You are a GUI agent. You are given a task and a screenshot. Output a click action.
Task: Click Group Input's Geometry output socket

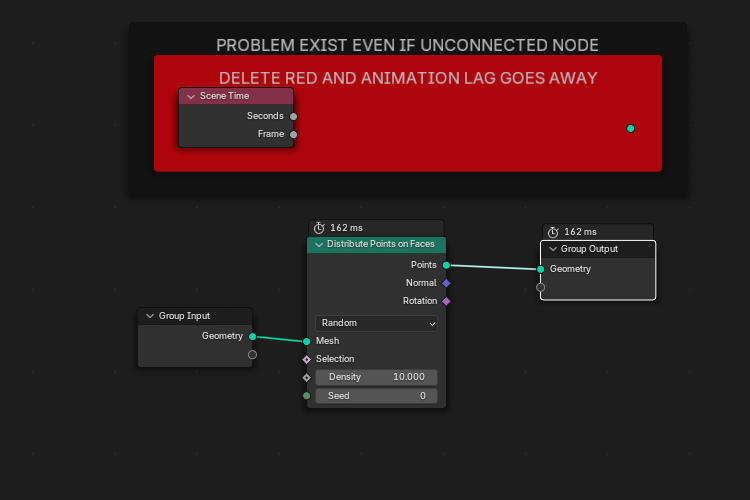point(252,336)
